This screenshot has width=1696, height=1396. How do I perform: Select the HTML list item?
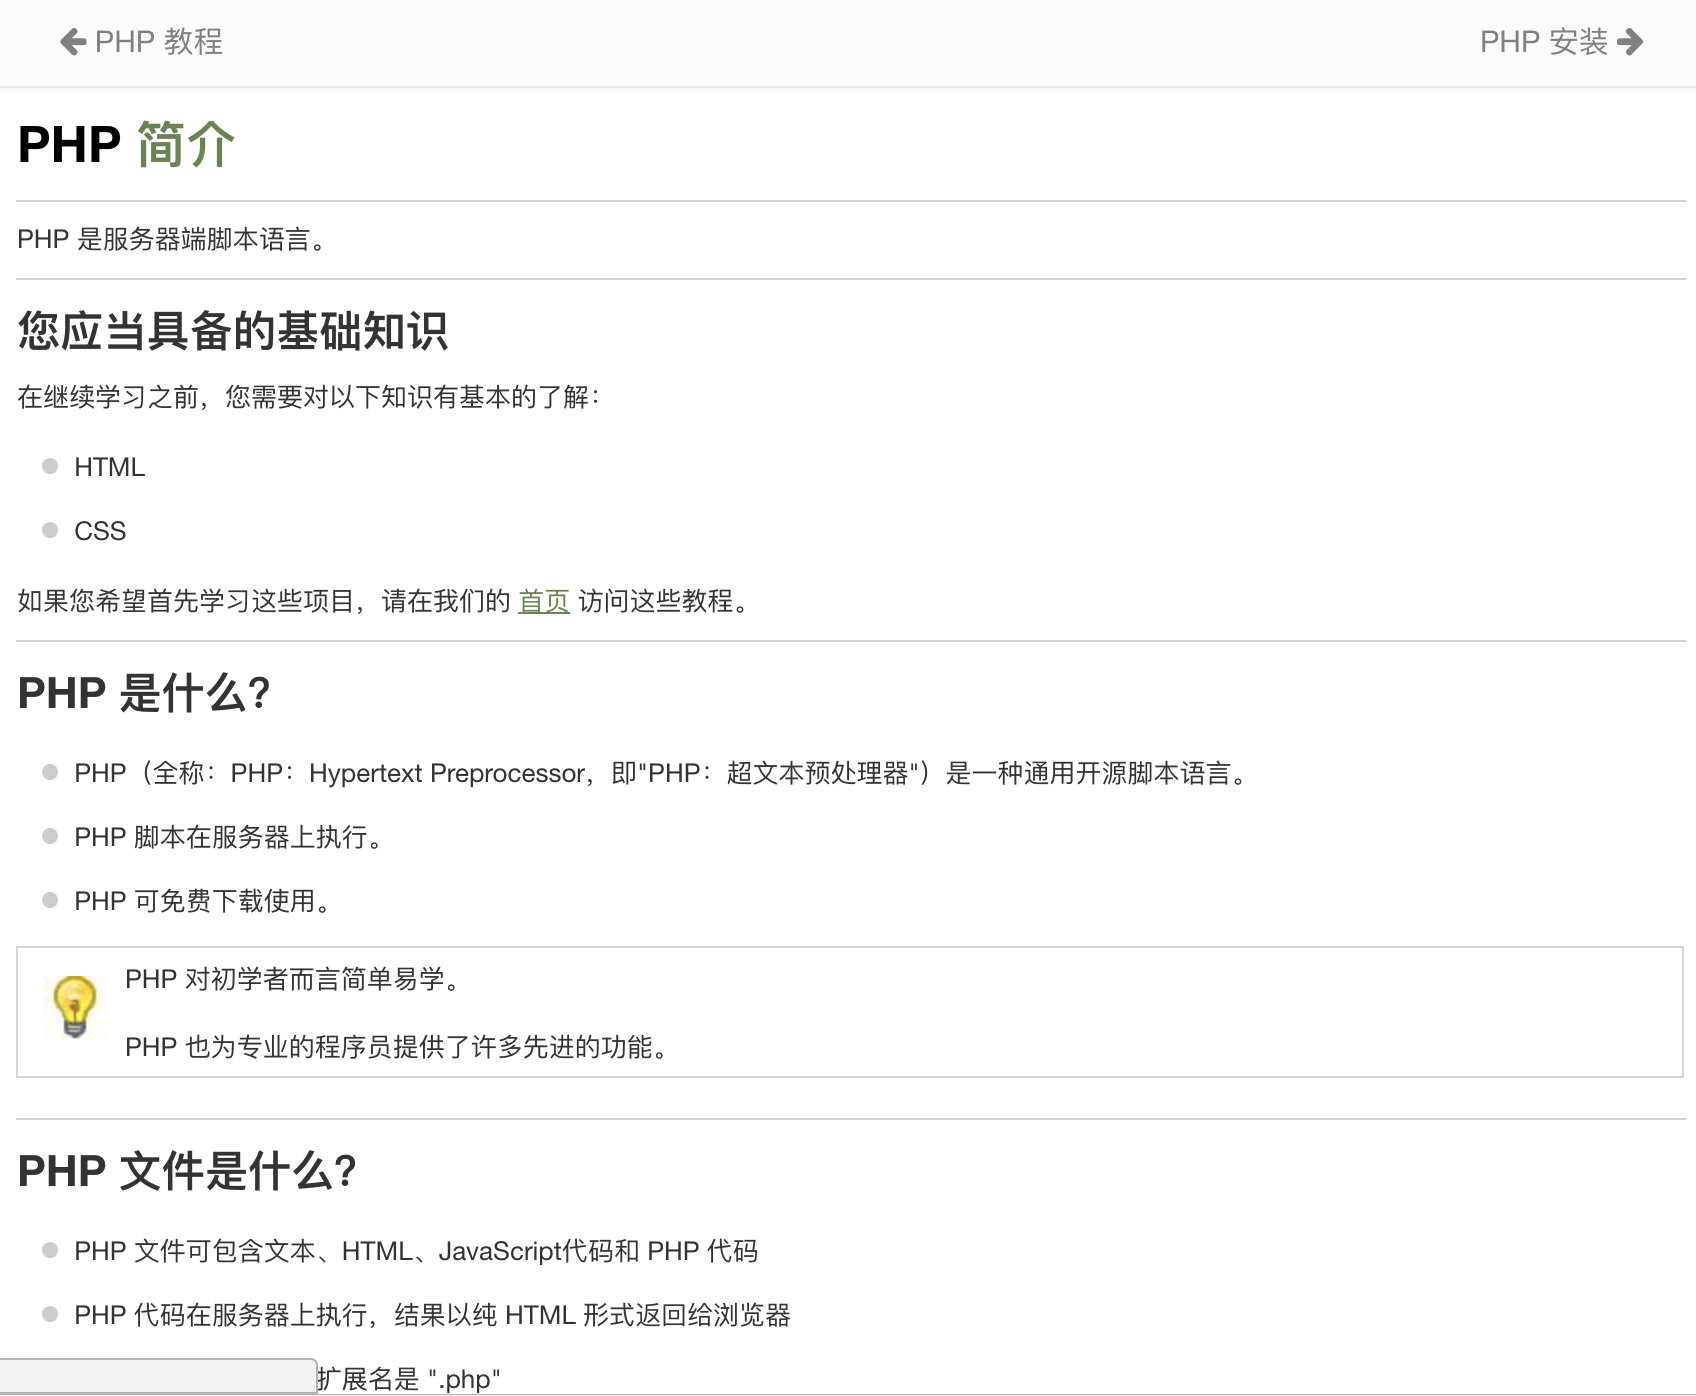[110, 467]
